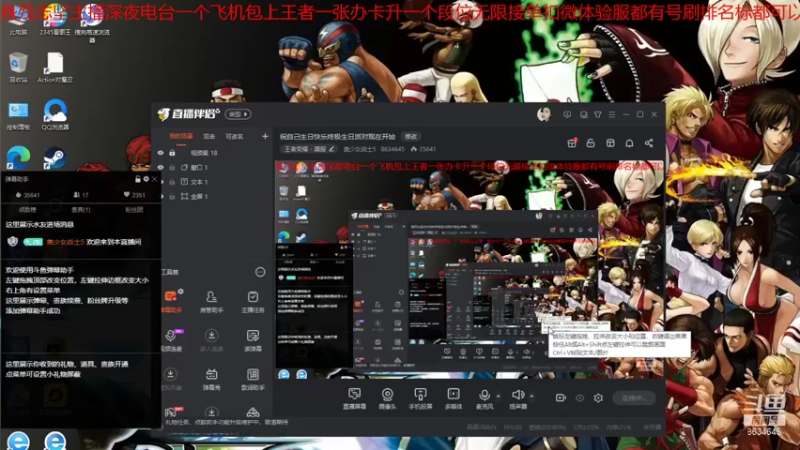Viewport: 800px width, 450px height.
Task: Toggle the lock on the 窗口 1 source
Action: coord(172,167)
